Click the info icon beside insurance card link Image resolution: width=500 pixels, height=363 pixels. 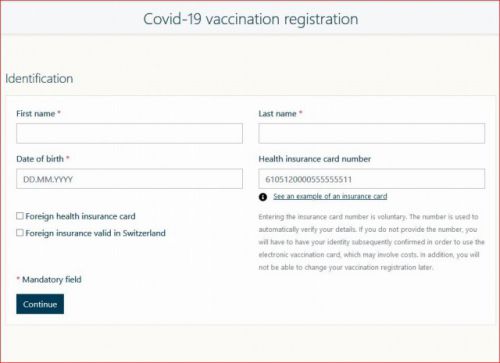coord(263,197)
